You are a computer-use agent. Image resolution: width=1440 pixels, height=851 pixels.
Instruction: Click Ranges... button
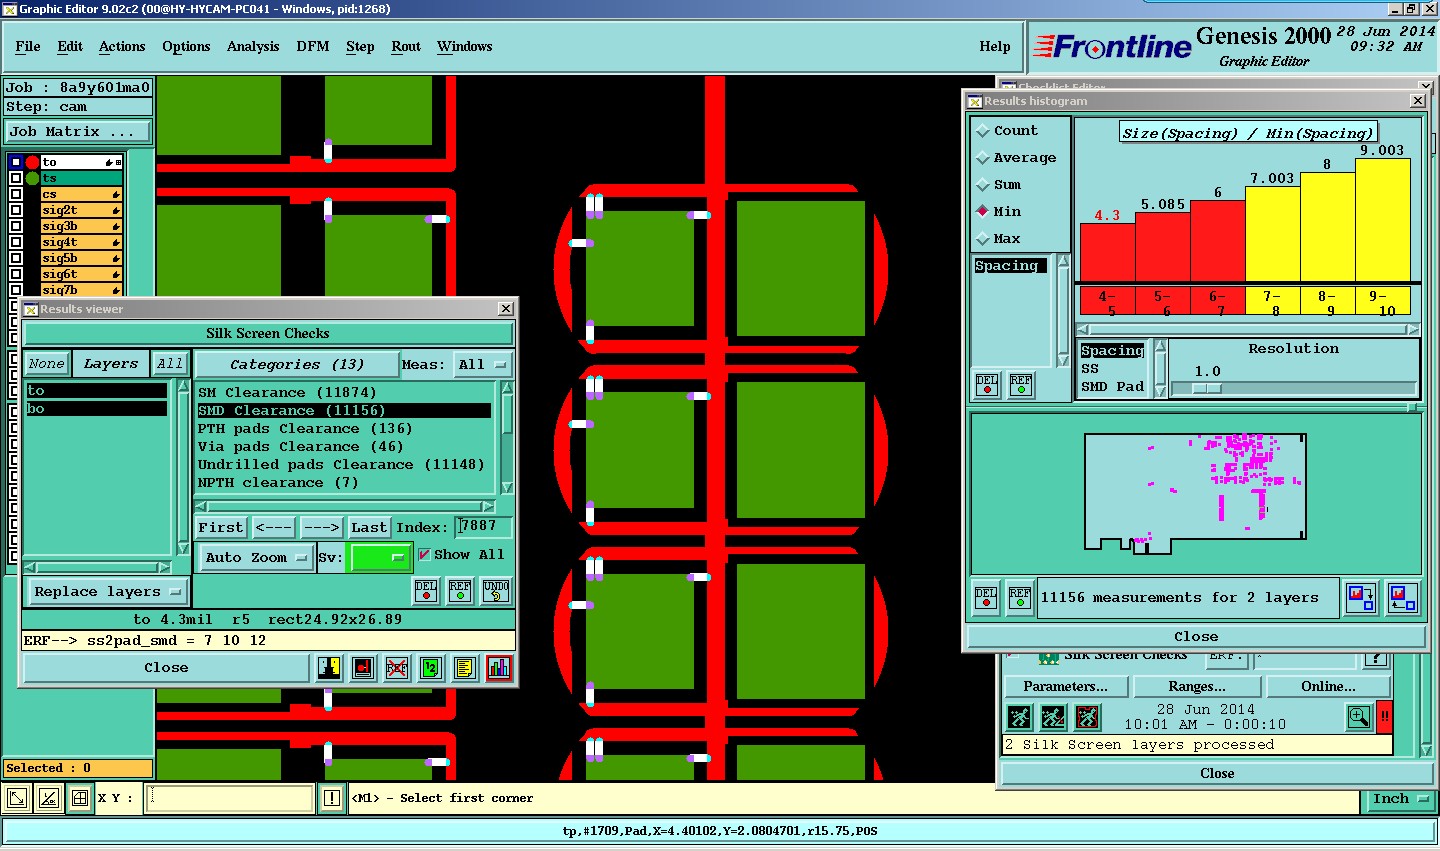pyautogui.click(x=1197, y=687)
